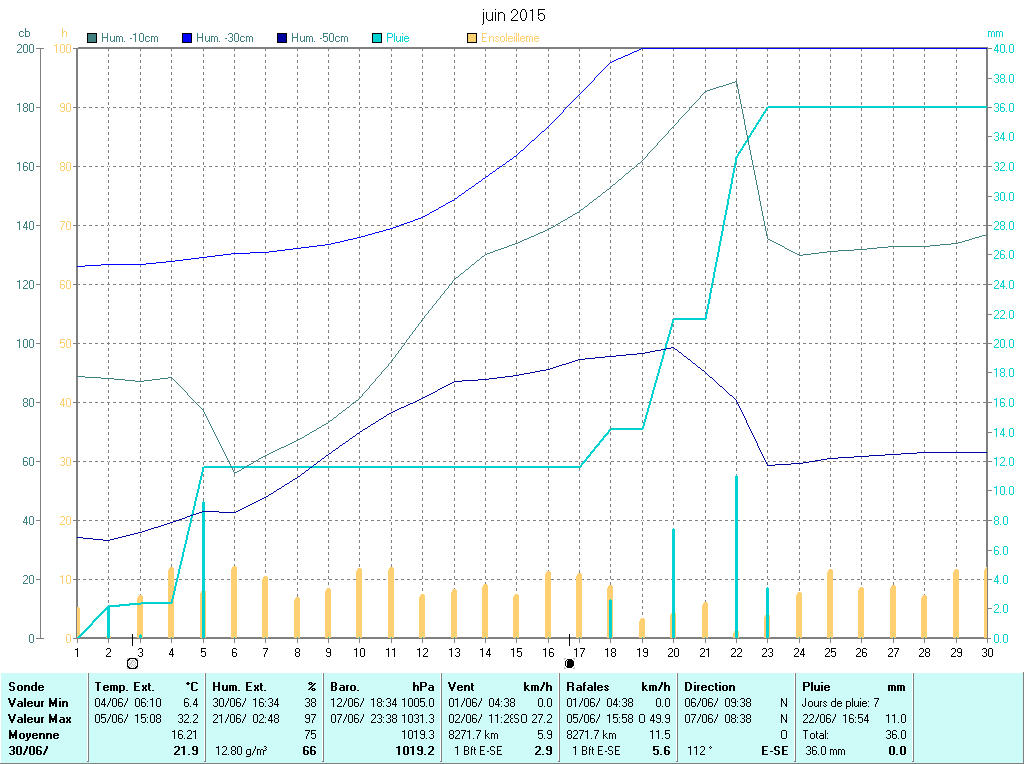1024x764 pixels.
Task: Click the Pluie legend color box
Action: click(377, 38)
